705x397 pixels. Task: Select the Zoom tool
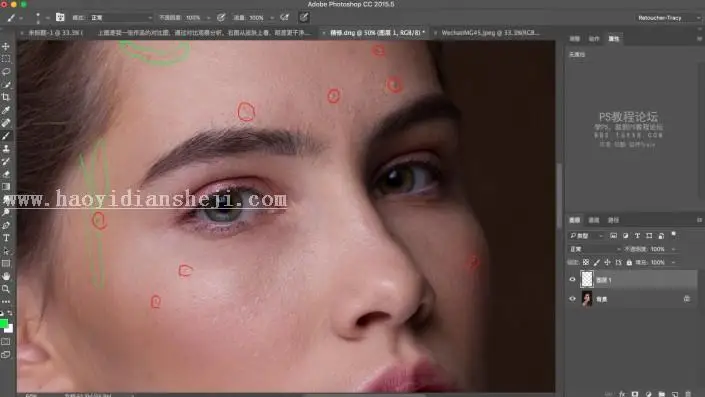click(x=6, y=289)
